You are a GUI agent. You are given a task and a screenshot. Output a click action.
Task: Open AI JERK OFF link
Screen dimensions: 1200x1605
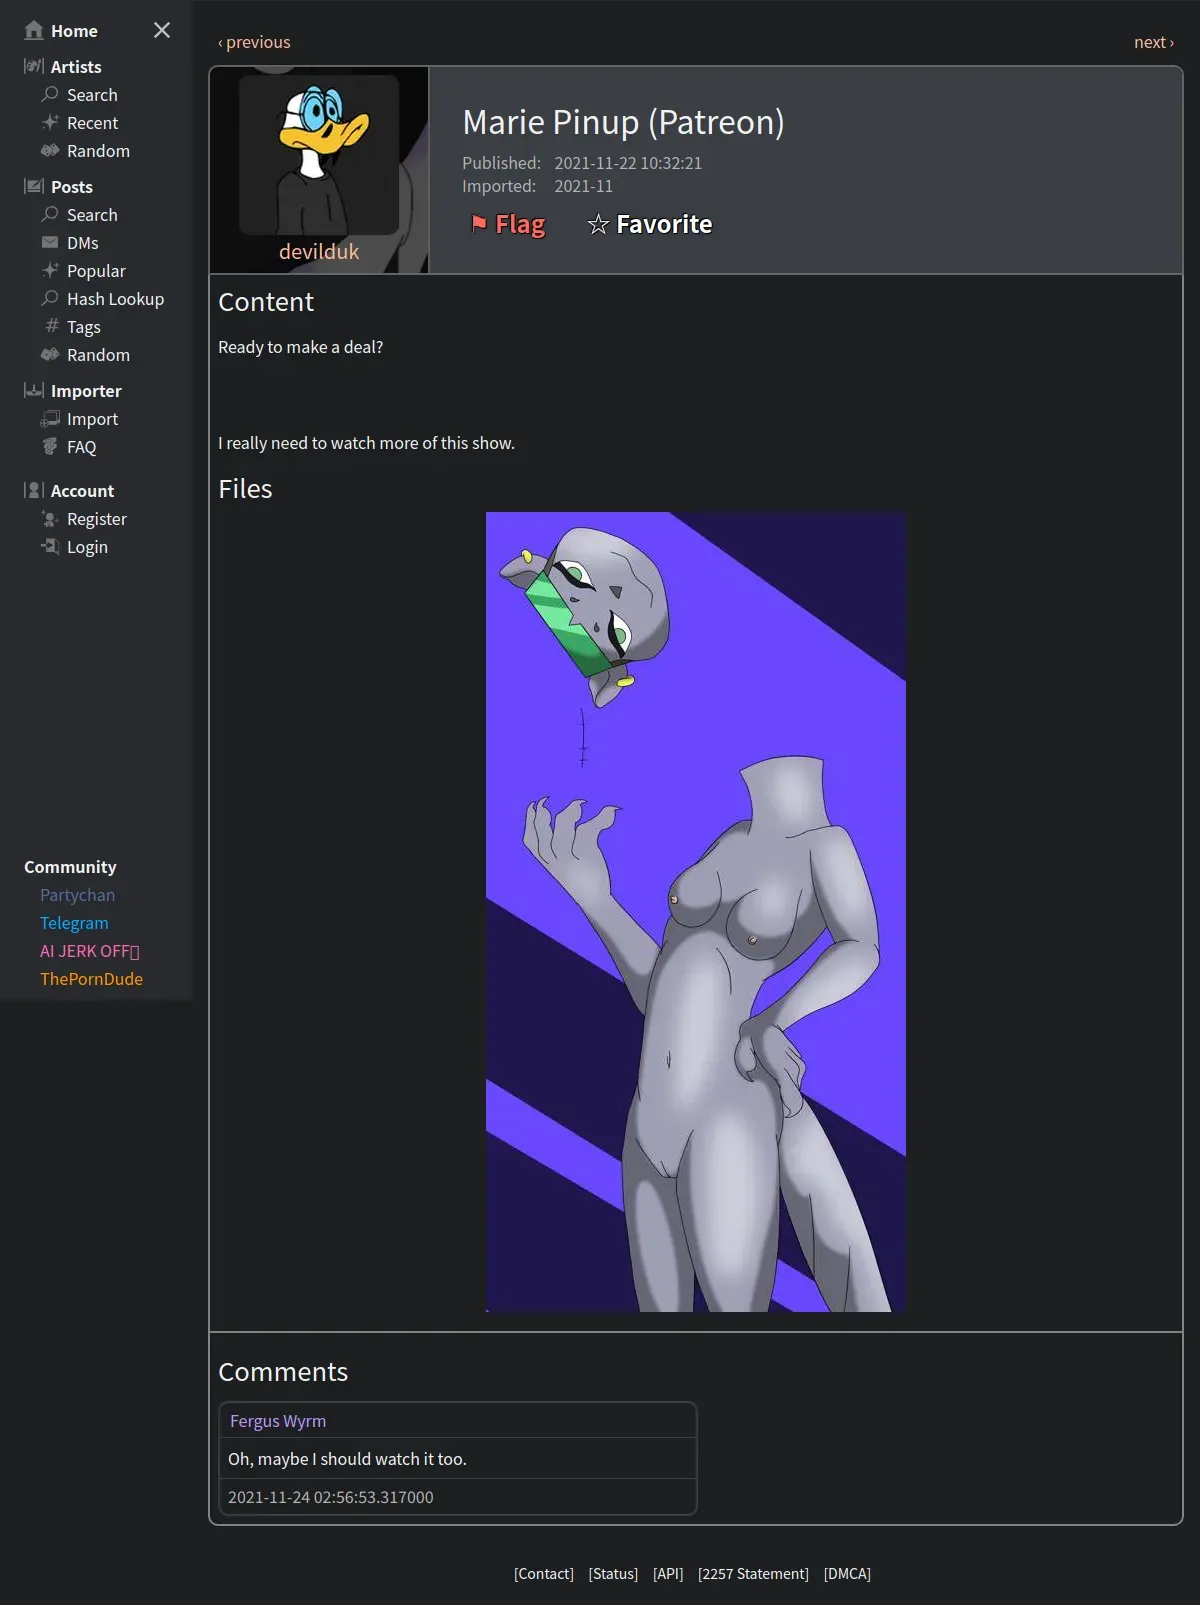pos(90,951)
